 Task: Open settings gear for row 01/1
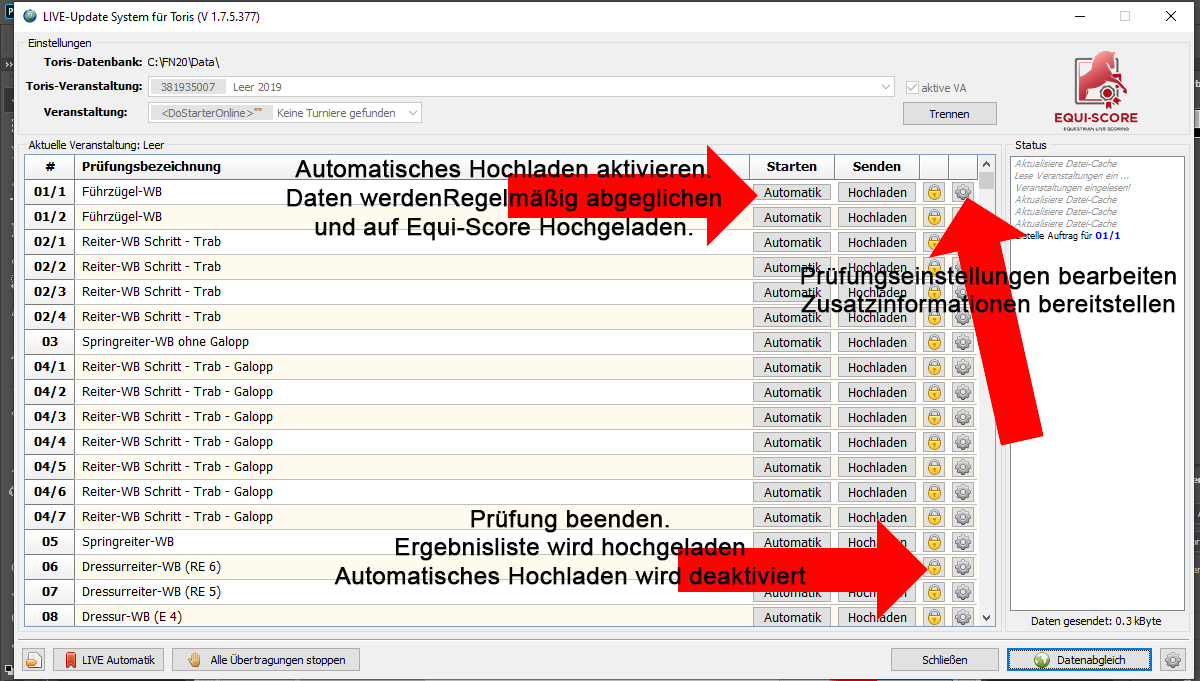963,192
